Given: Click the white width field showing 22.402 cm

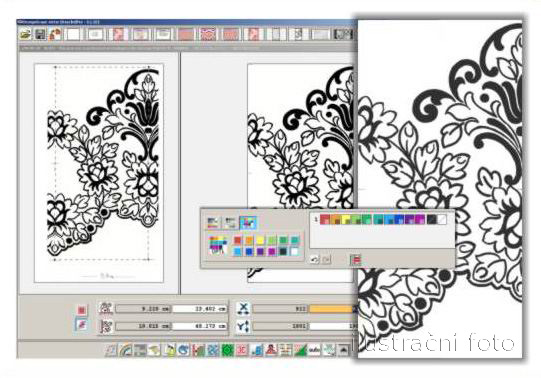Looking at the screenshot, I should [x=200, y=309].
